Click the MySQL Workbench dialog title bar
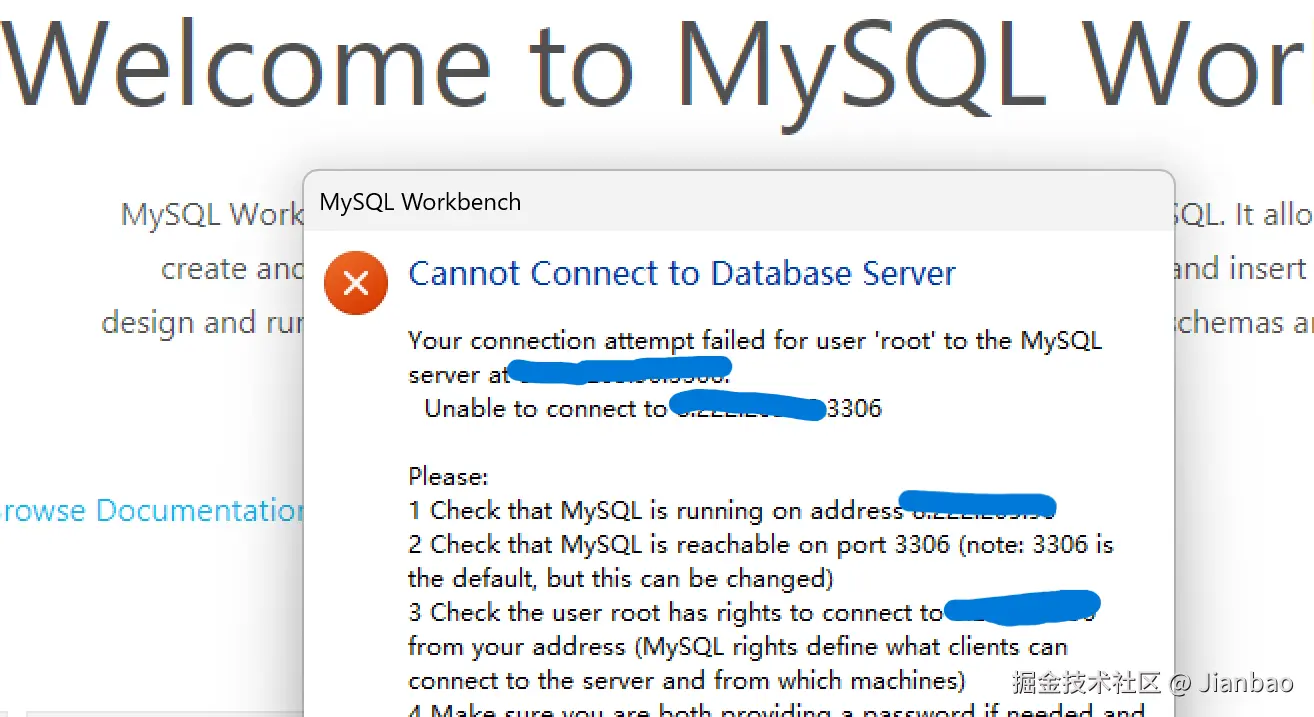1314x717 pixels. point(738,202)
